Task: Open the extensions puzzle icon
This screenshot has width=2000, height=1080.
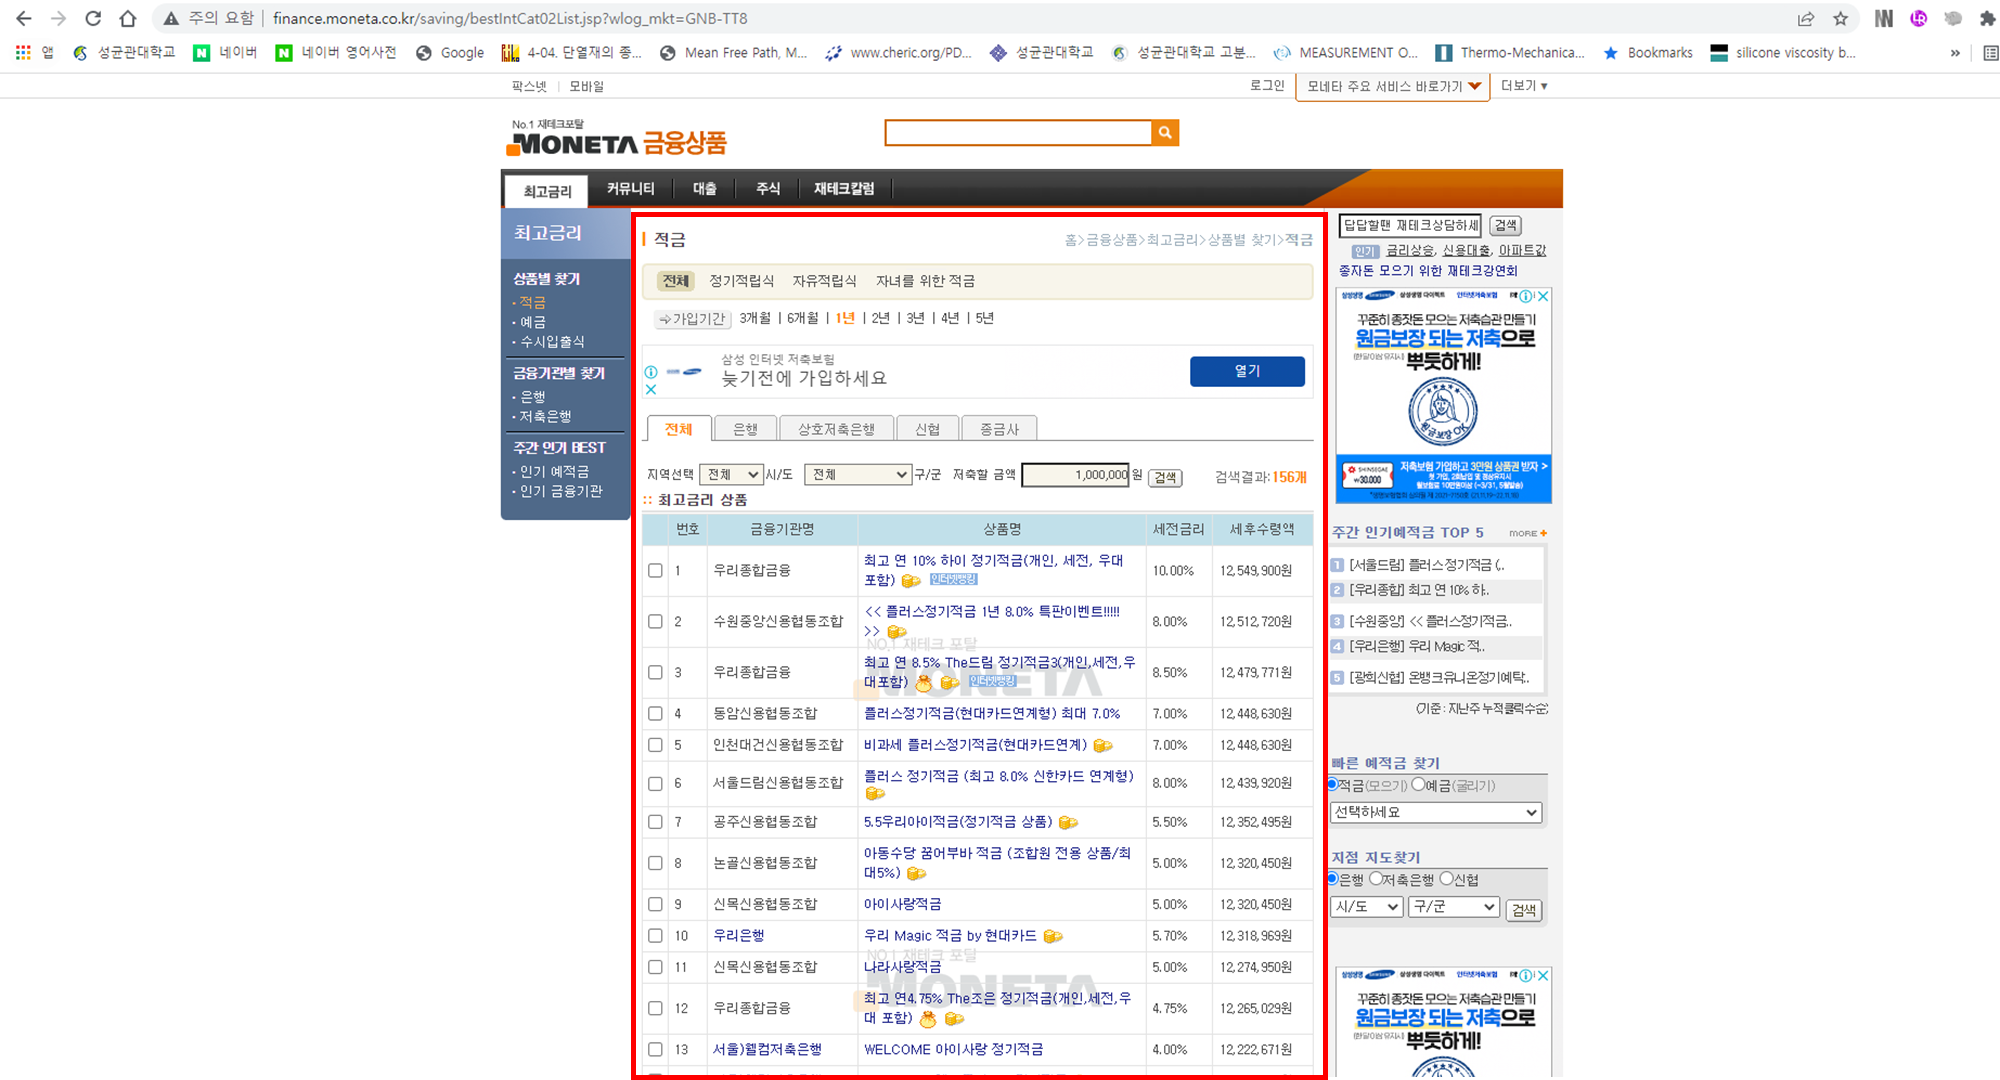Action: pyautogui.click(x=1987, y=18)
